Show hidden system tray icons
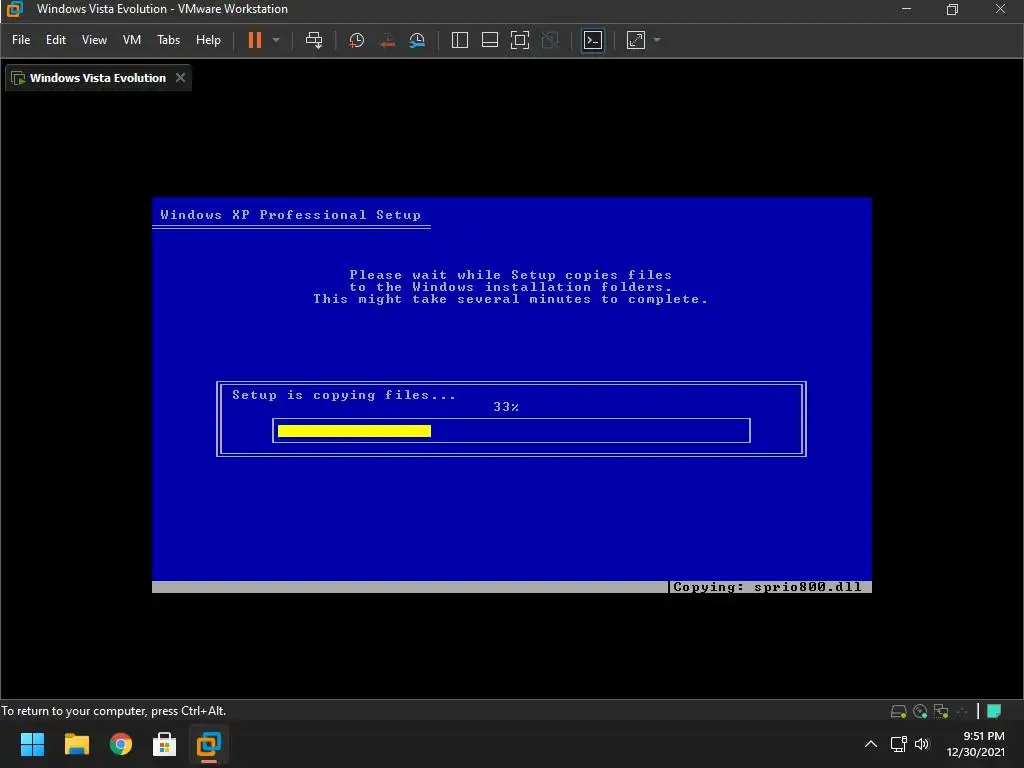Screen dimensions: 1024x768 [871, 744]
